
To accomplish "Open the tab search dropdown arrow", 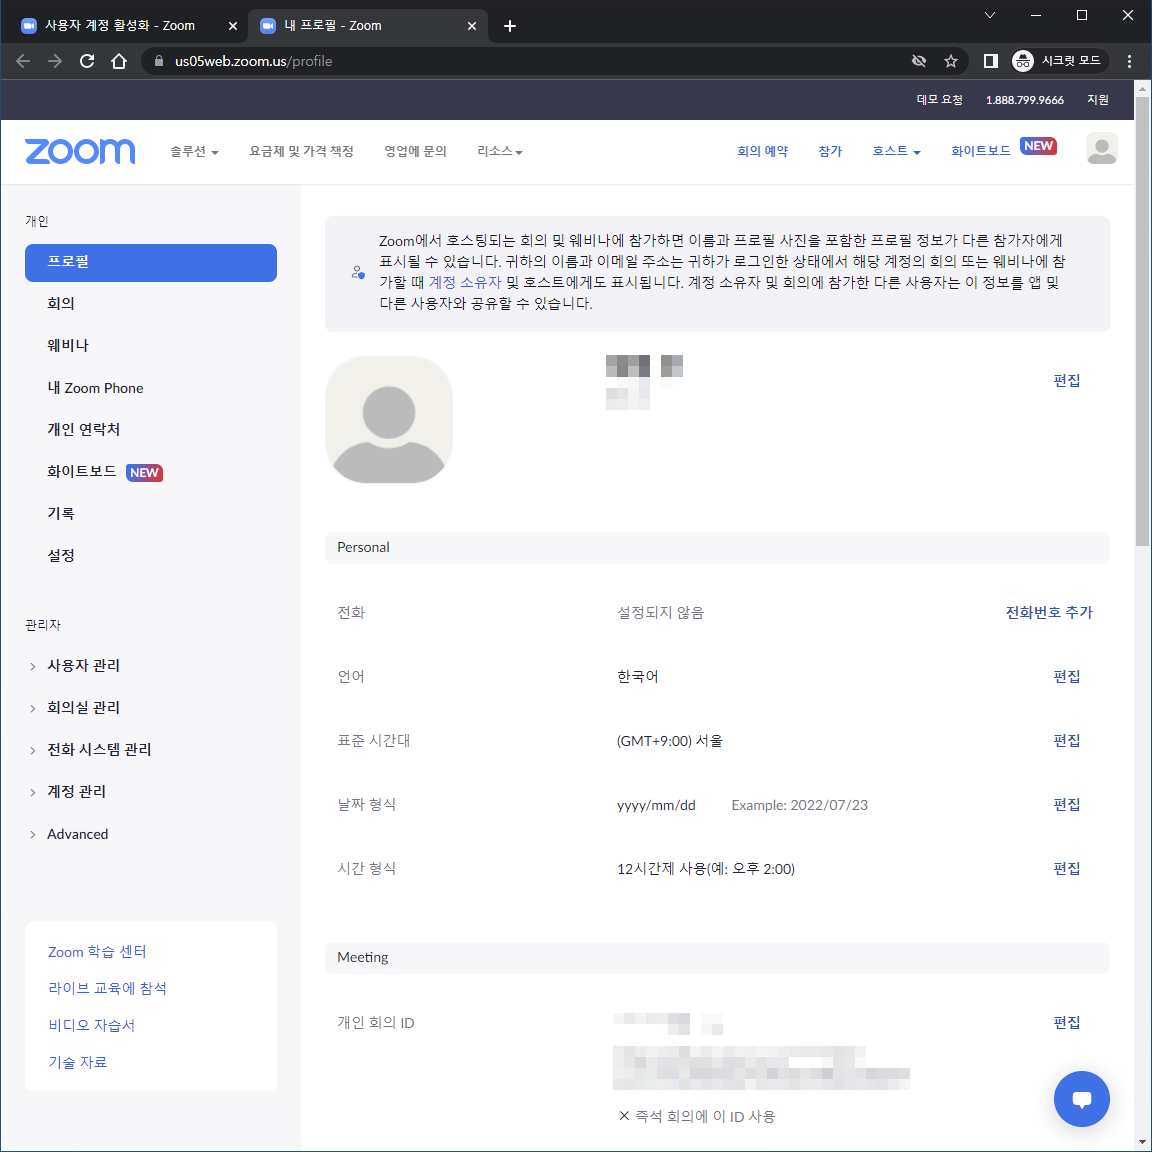I will click(x=990, y=15).
